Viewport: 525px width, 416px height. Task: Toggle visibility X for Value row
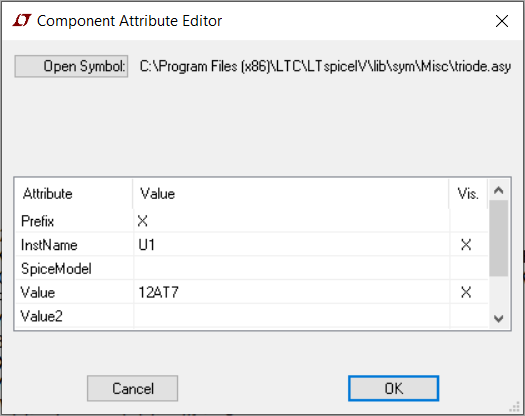pyautogui.click(x=468, y=292)
